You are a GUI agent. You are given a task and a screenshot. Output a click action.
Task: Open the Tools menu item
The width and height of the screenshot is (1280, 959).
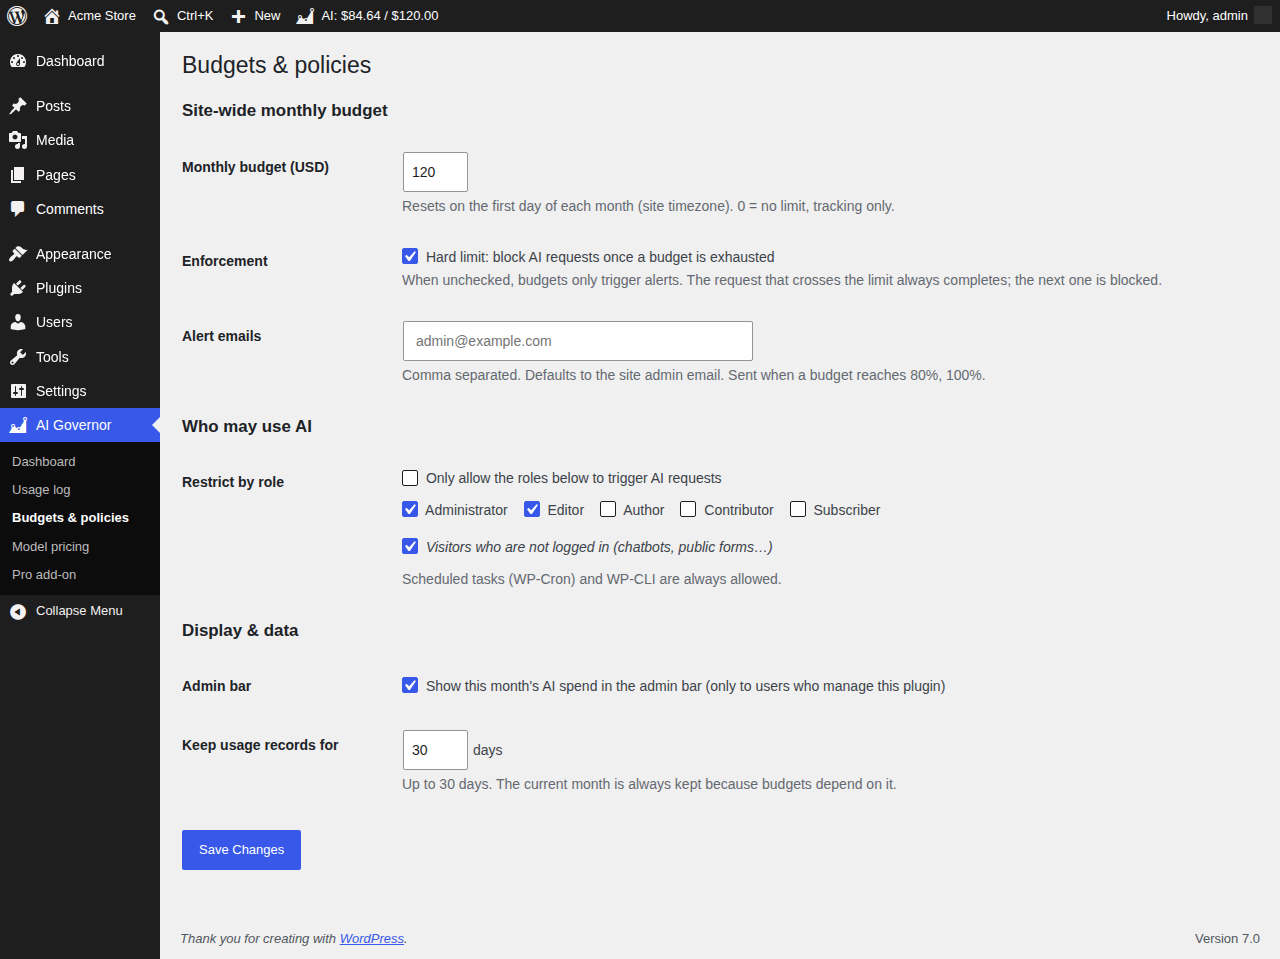(x=80, y=357)
